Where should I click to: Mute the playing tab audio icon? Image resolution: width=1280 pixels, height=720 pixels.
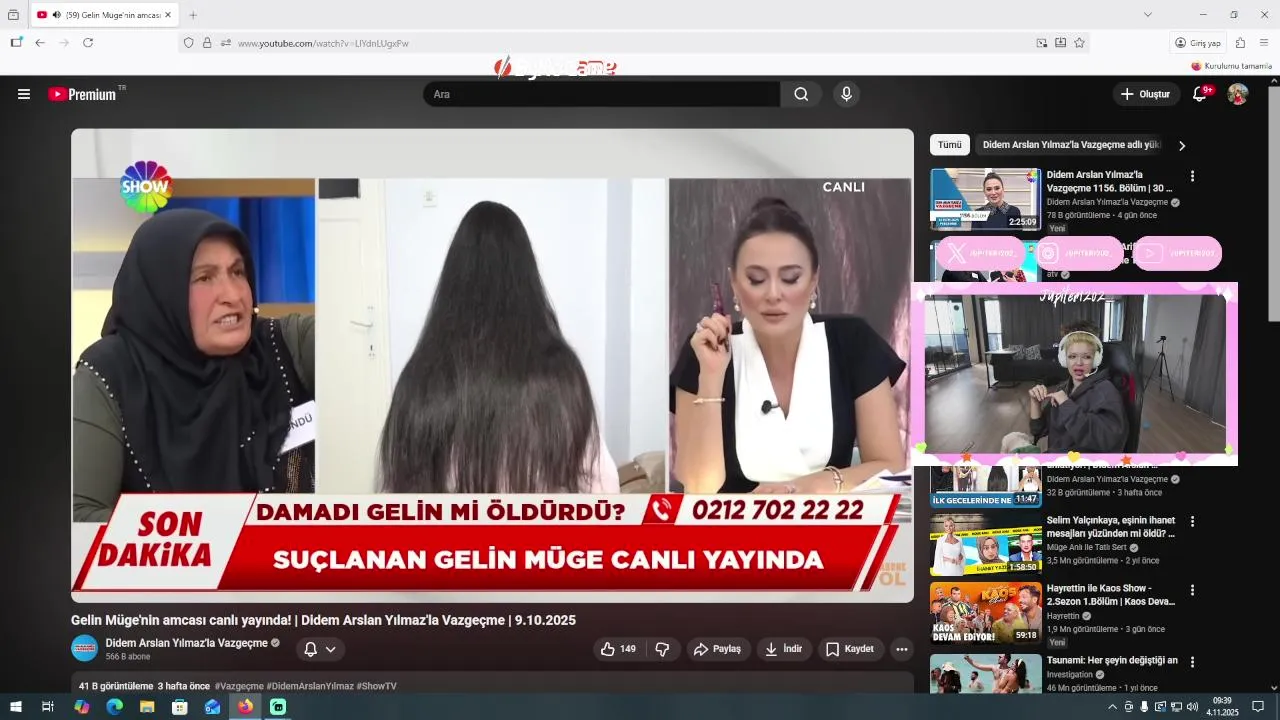click(56, 15)
